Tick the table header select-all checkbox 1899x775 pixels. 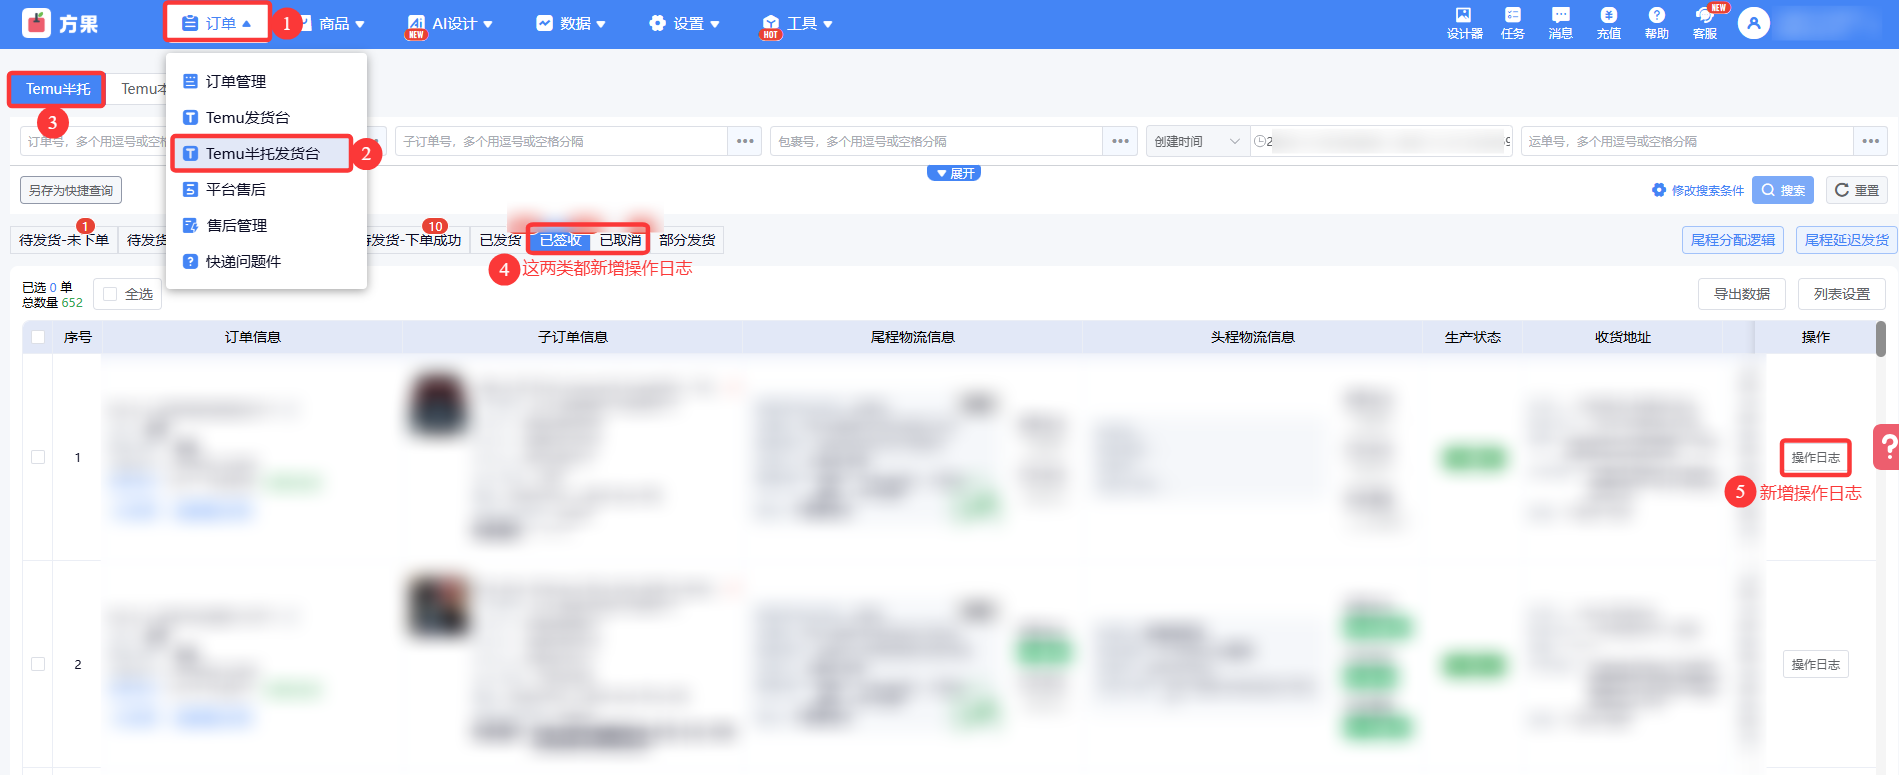click(38, 337)
